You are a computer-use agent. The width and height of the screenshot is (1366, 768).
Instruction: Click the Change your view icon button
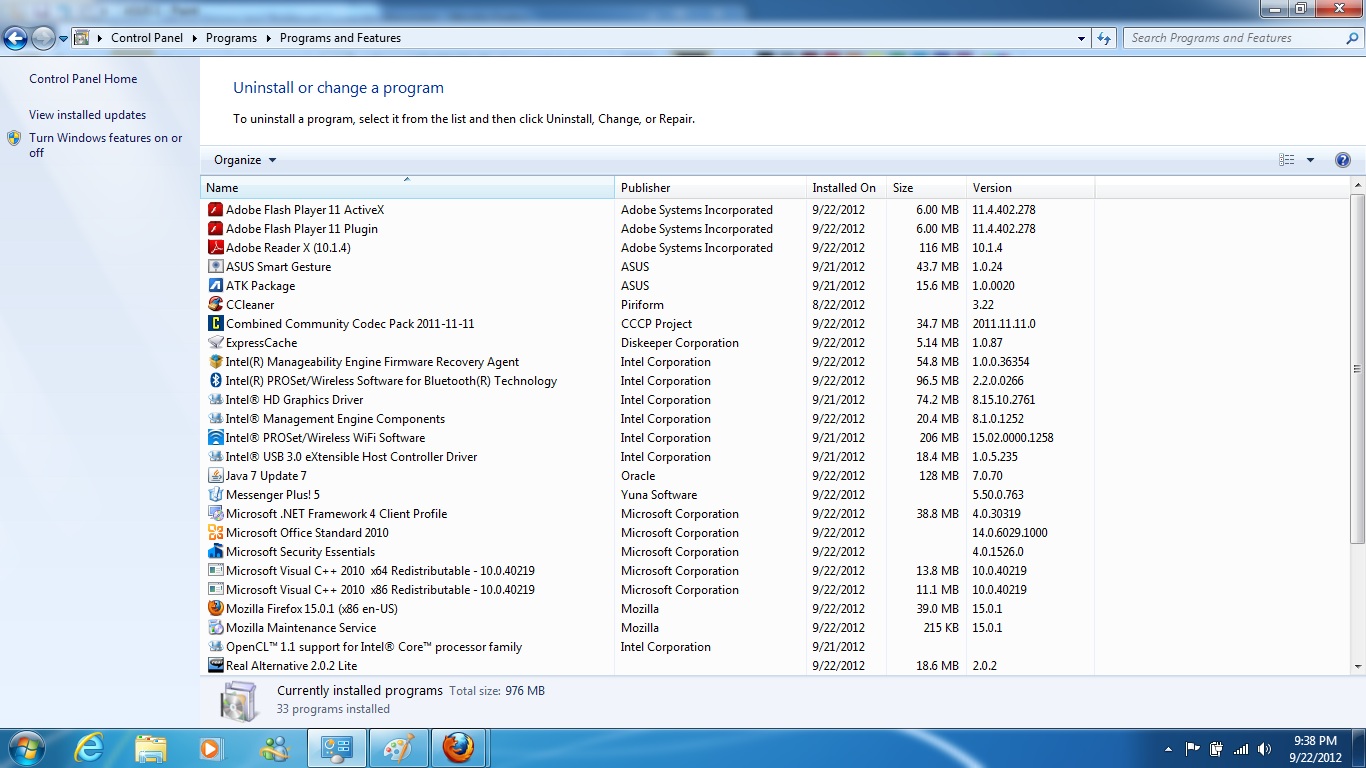click(x=1287, y=160)
